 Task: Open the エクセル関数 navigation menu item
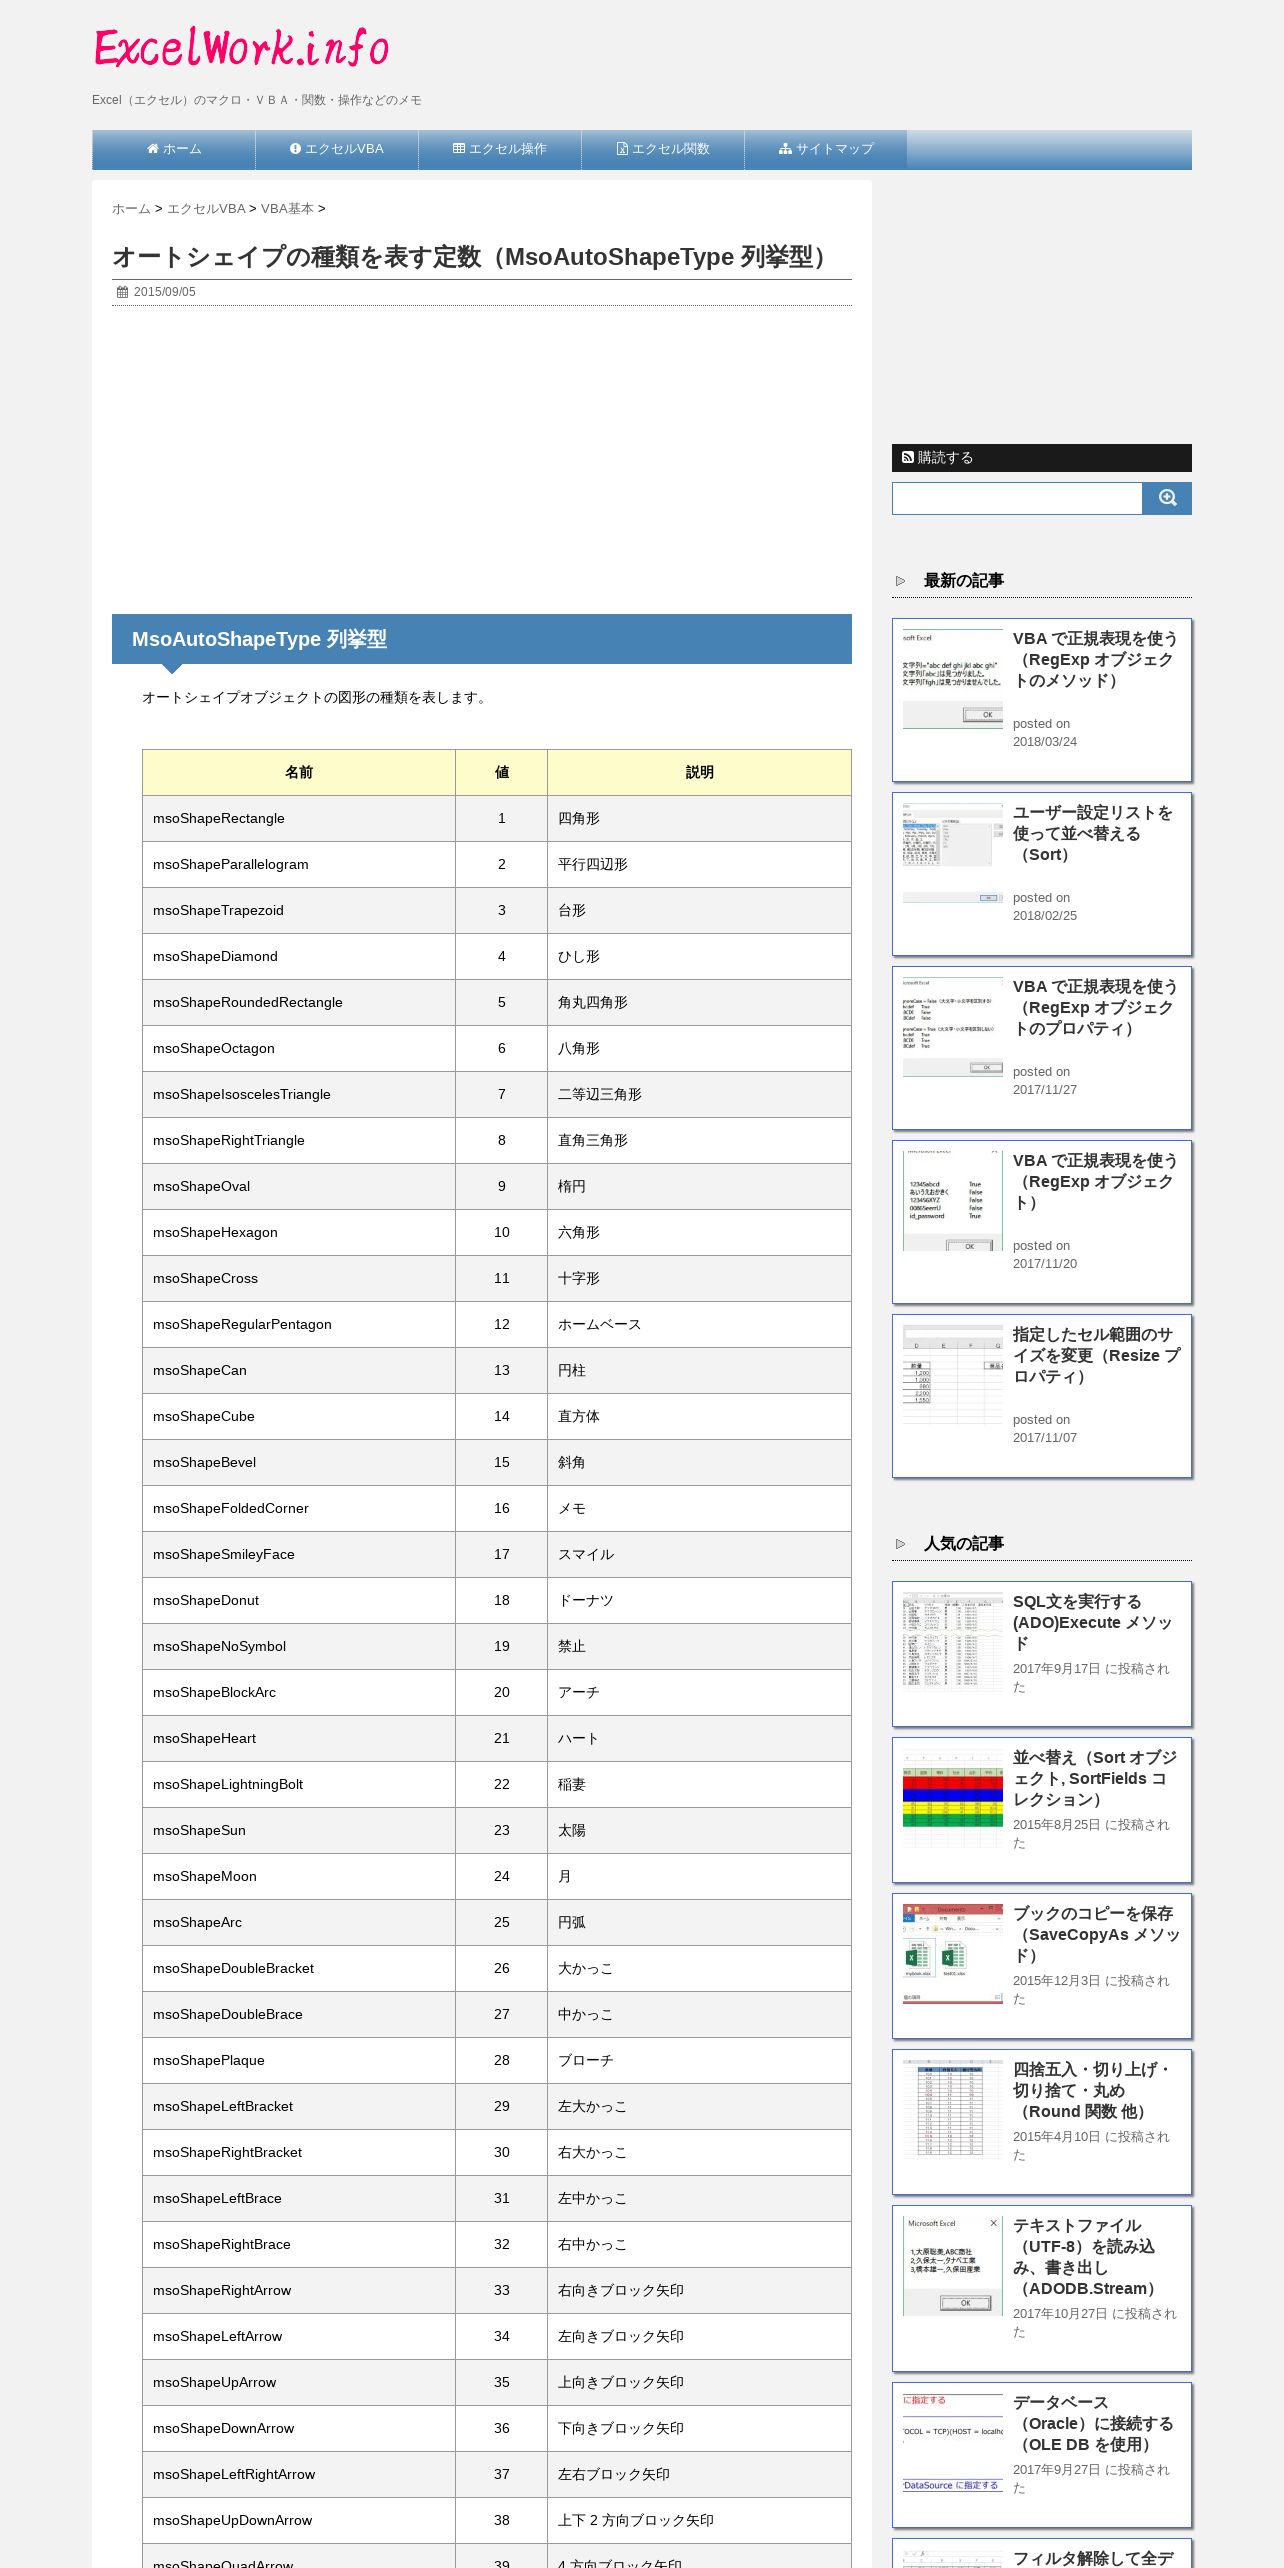(x=663, y=149)
